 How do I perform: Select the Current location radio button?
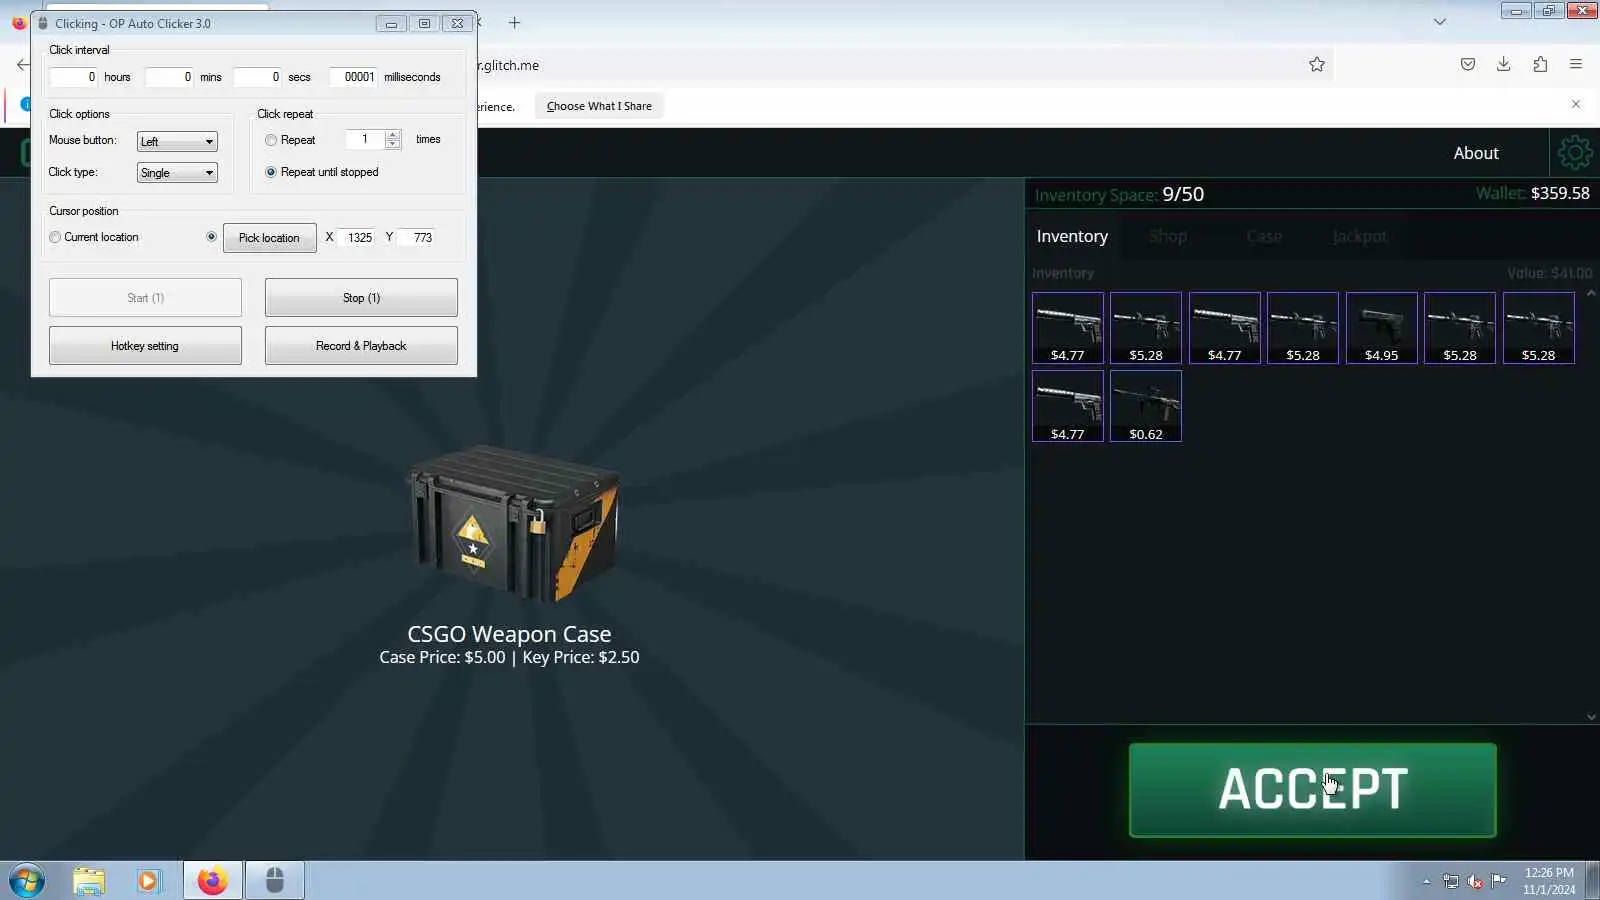coord(55,237)
